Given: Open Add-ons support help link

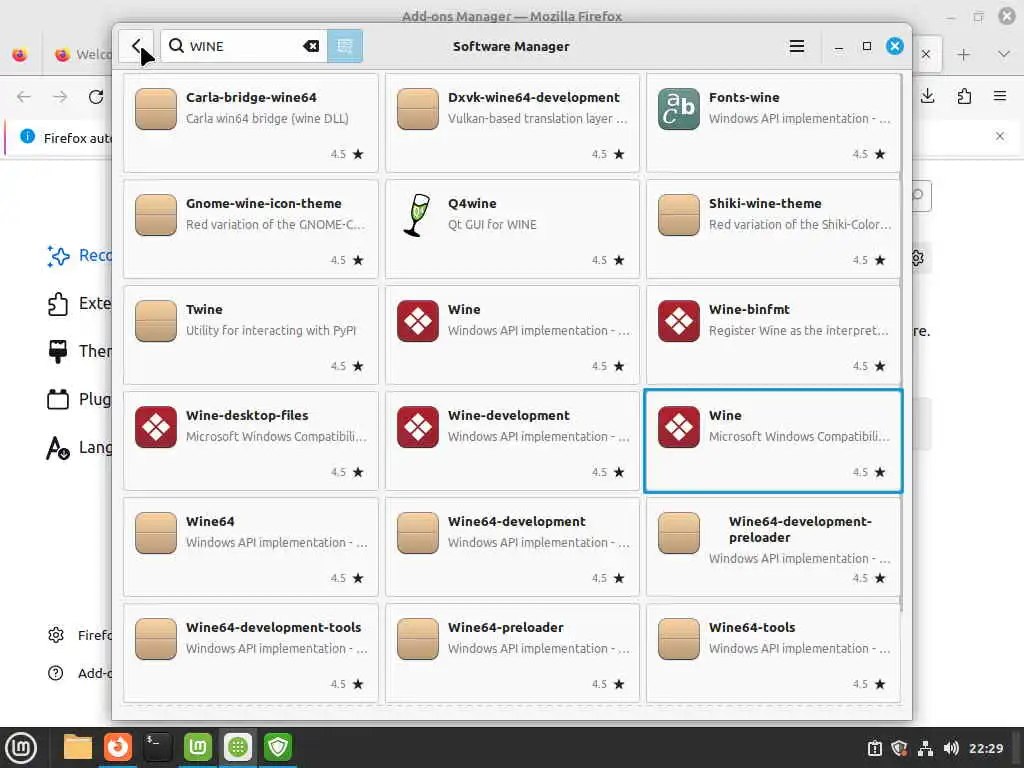Looking at the screenshot, I should [x=79, y=673].
